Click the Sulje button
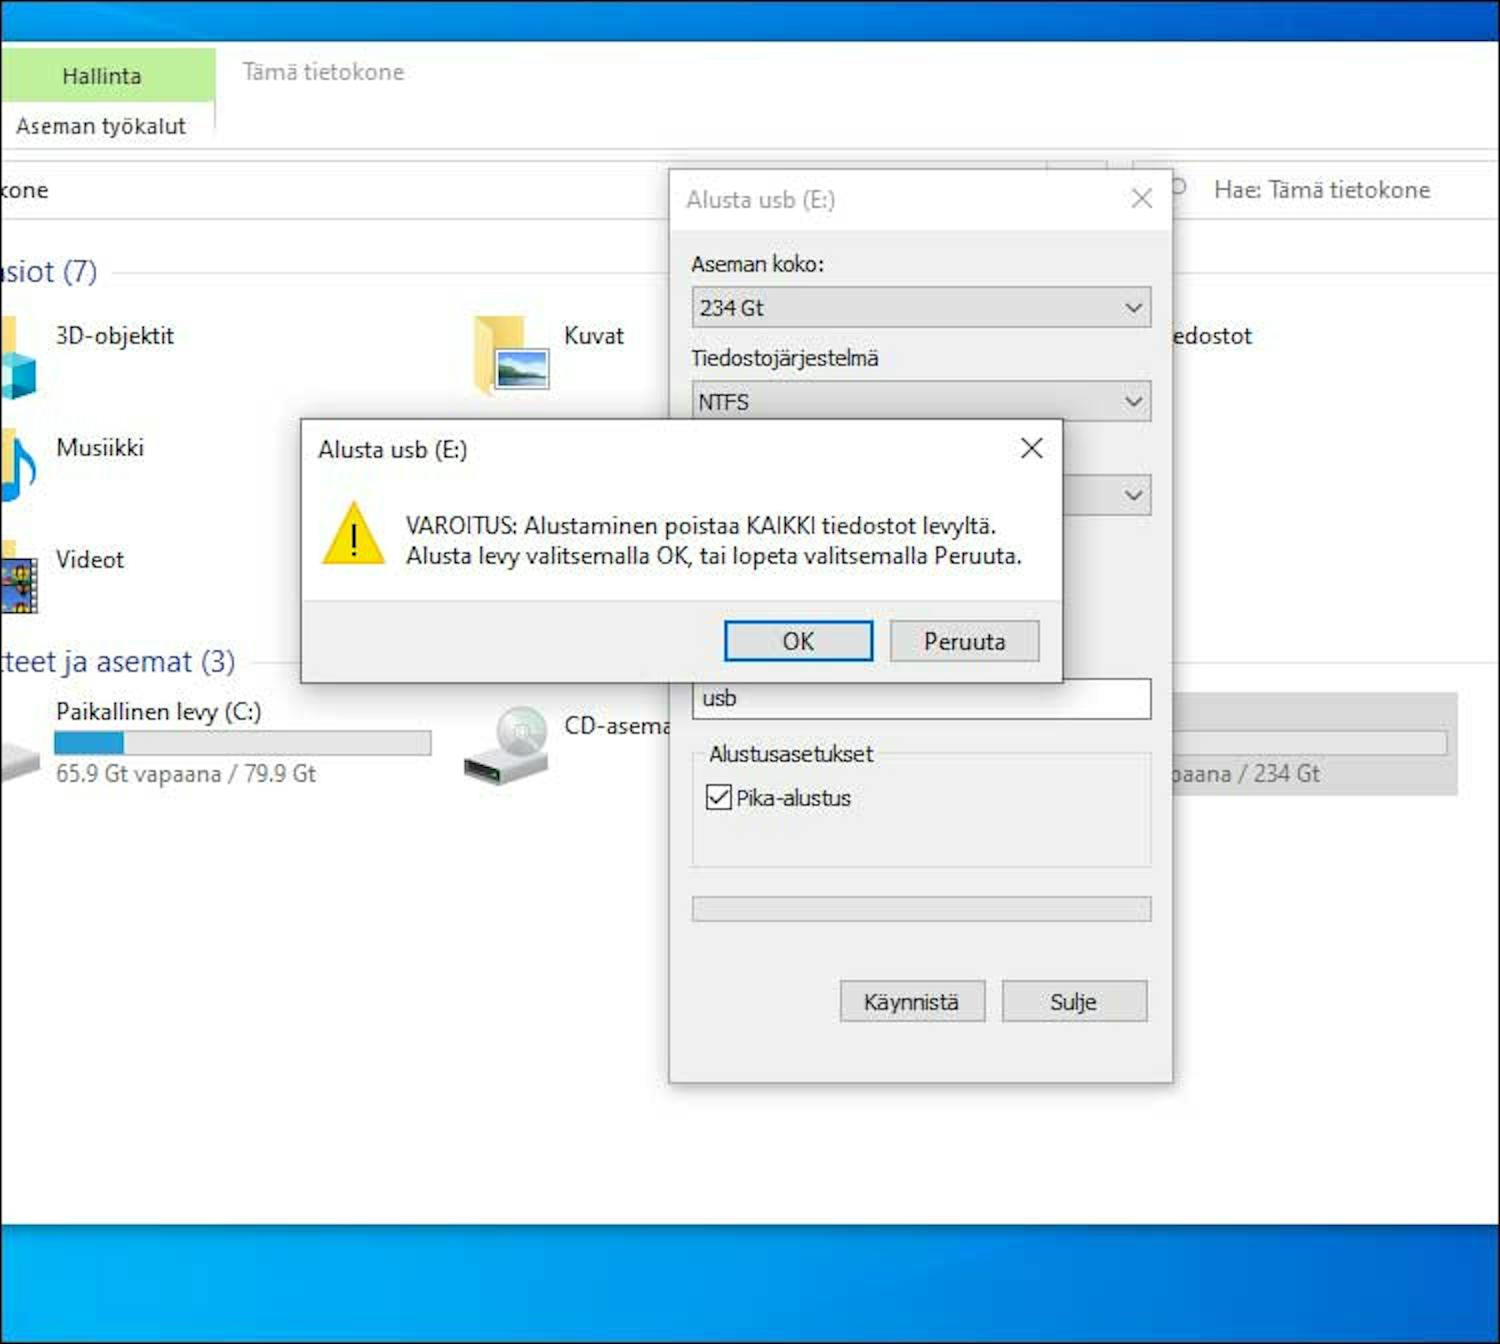 click(1074, 1001)
